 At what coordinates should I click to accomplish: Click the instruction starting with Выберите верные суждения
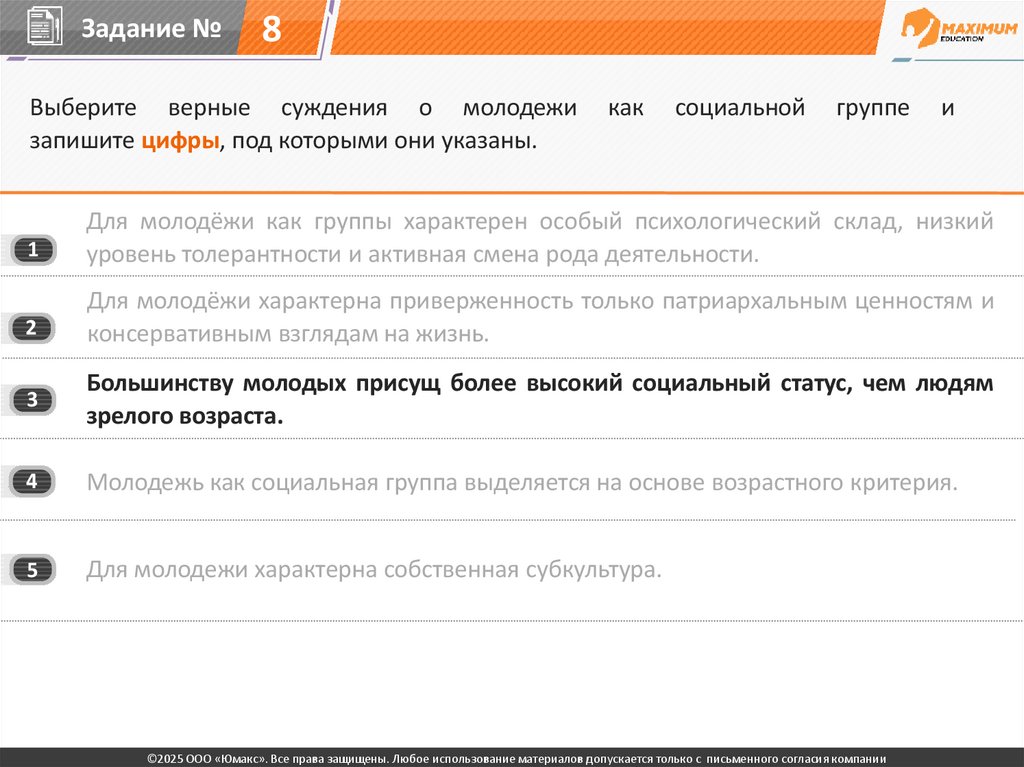(492, 124)
